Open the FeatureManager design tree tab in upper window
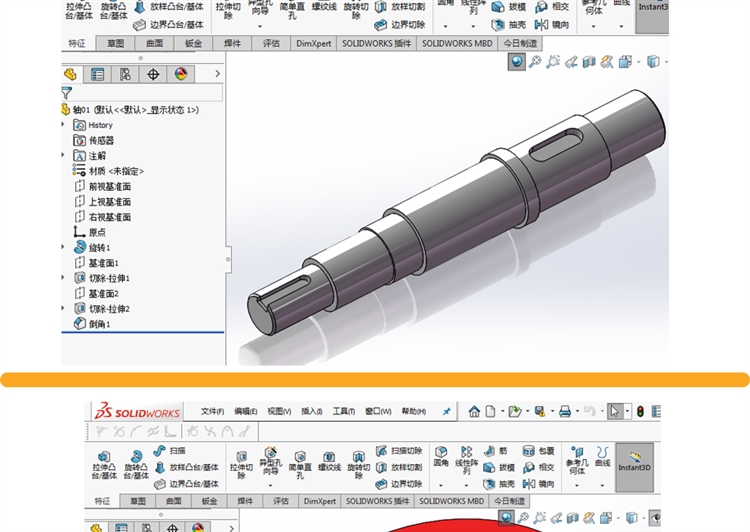This screenshot has height=532, width=750. click(70, 74)
